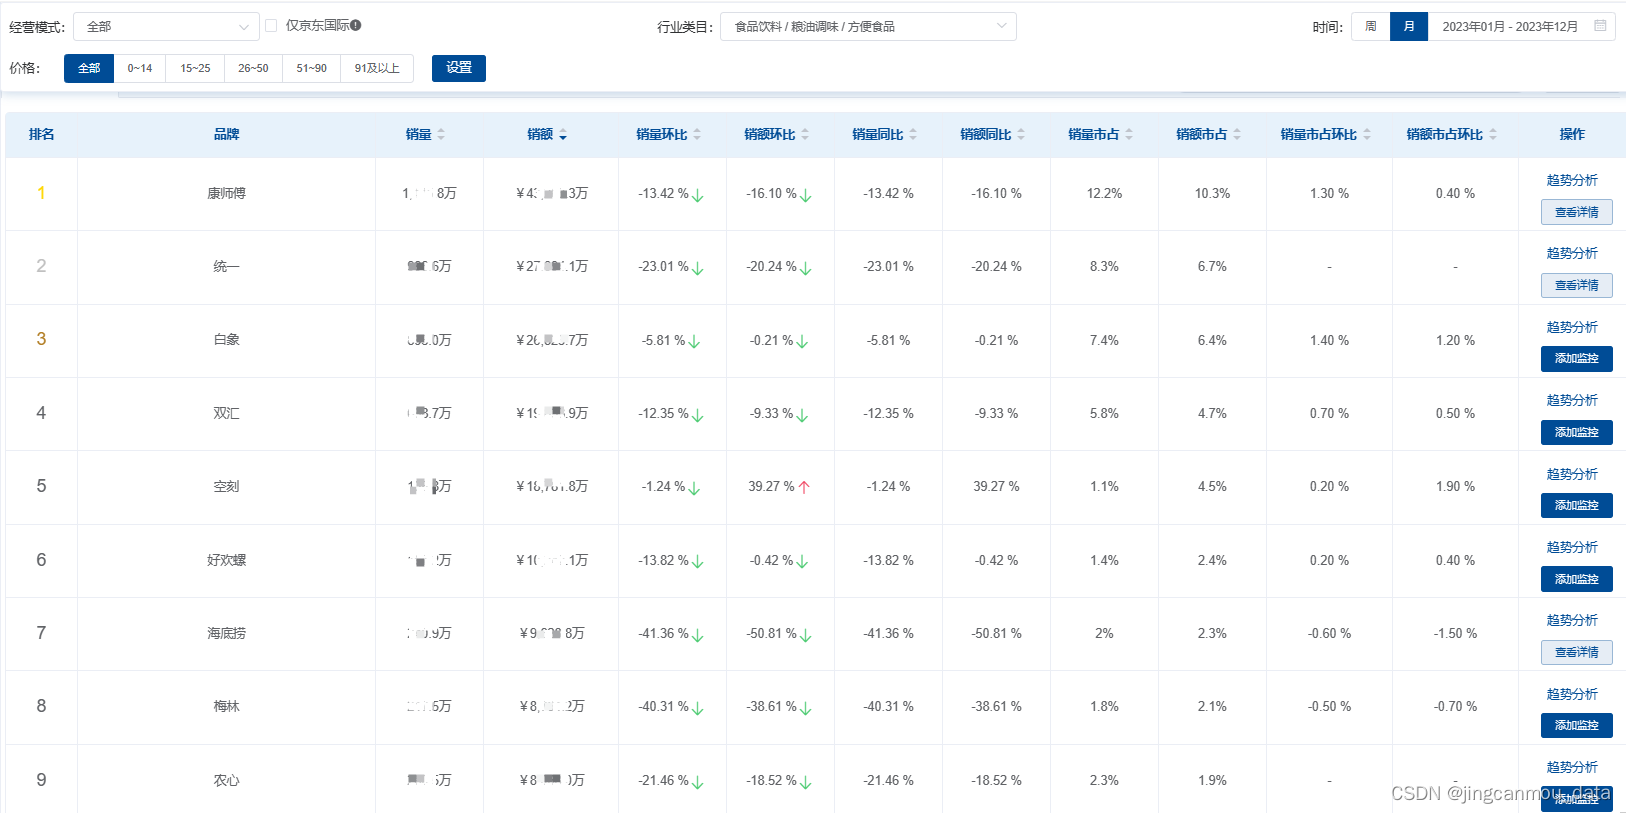Click the 统一 brand name
The height and width of the screenshot is (813, 1626).
pos(227,266)
